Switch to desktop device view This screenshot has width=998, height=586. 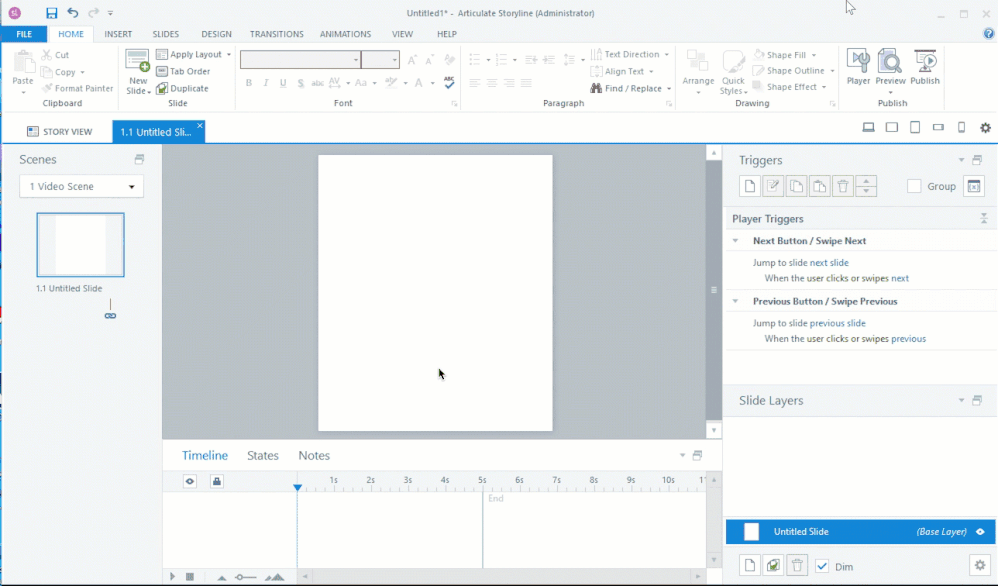(868, 127)
